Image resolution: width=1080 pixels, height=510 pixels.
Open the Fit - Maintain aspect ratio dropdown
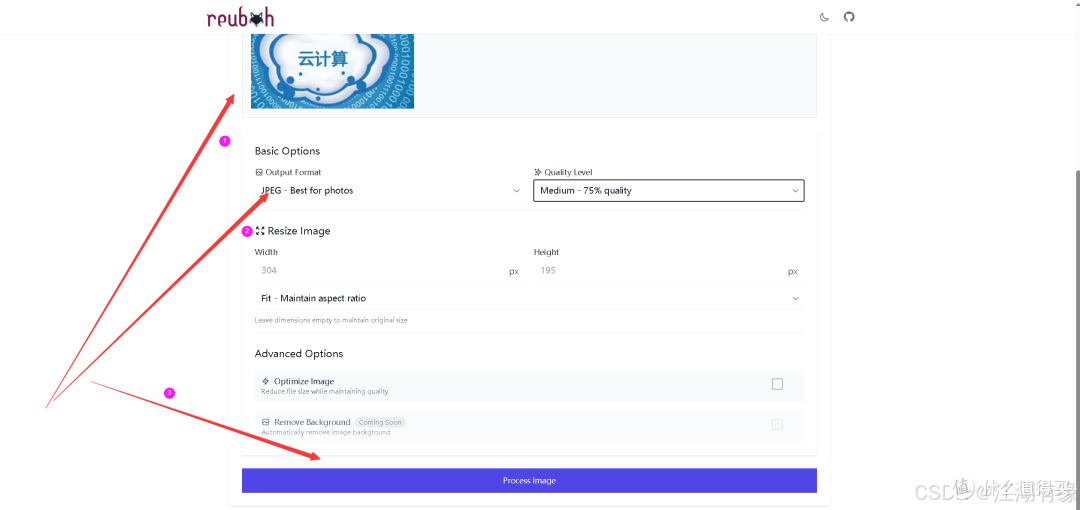point(529,298)
